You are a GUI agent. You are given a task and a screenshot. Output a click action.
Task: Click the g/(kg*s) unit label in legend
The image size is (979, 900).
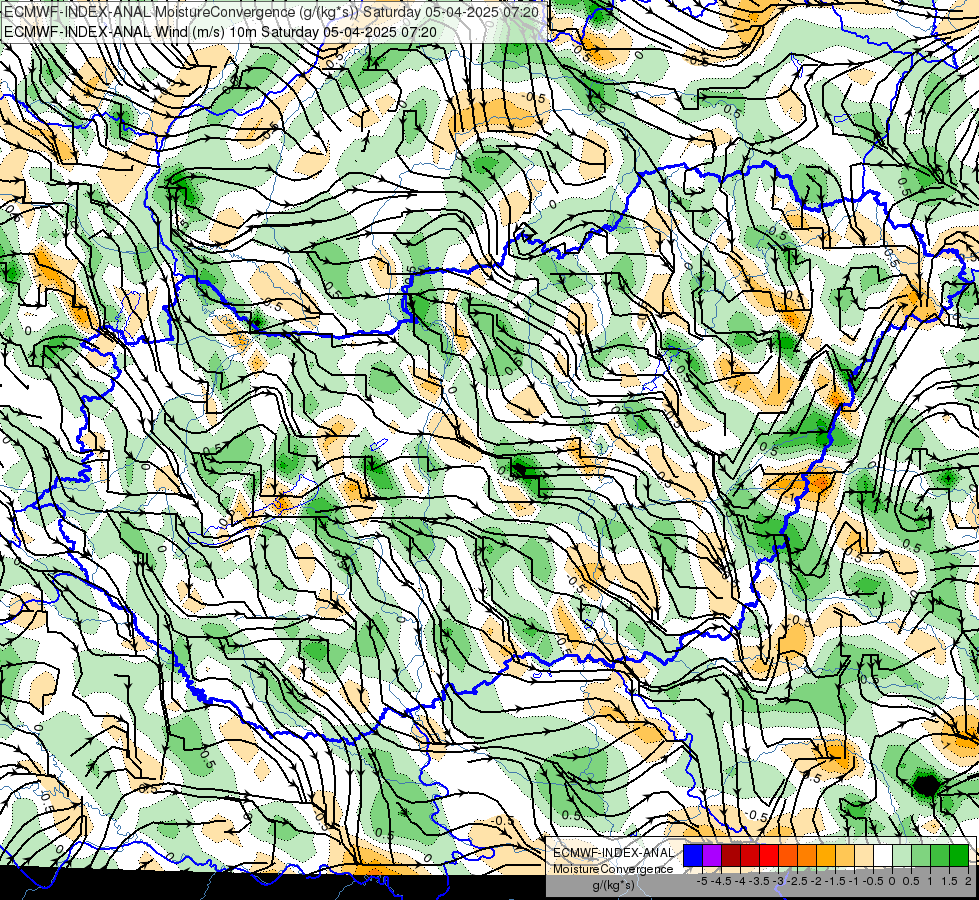(x=613, y=886)
